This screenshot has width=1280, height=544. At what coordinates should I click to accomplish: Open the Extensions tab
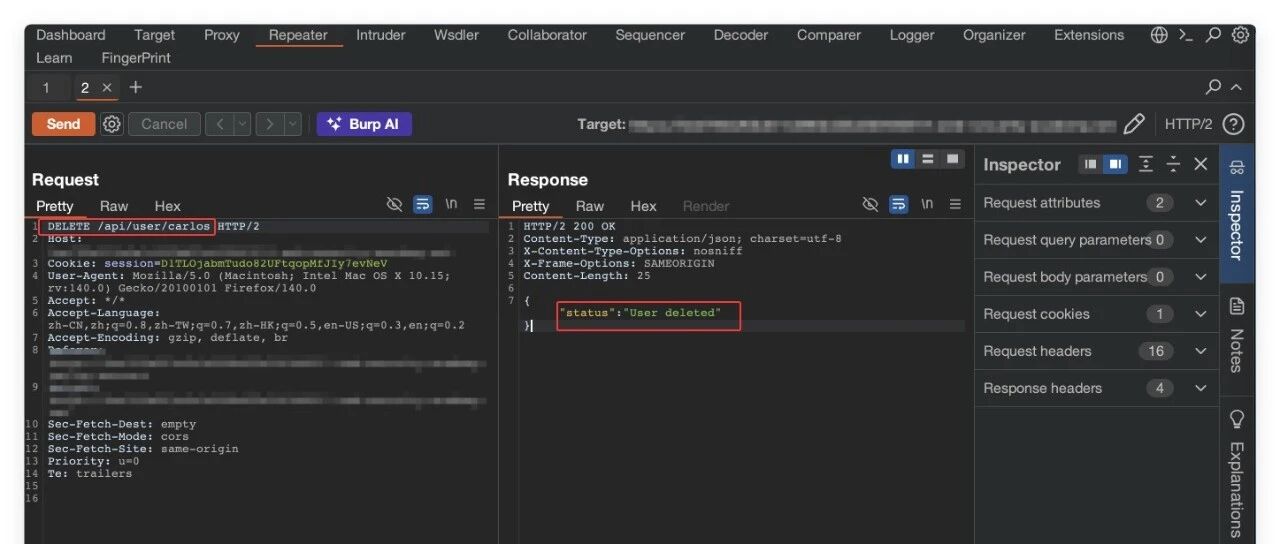pyautogui.click(x=1089, y=35)
